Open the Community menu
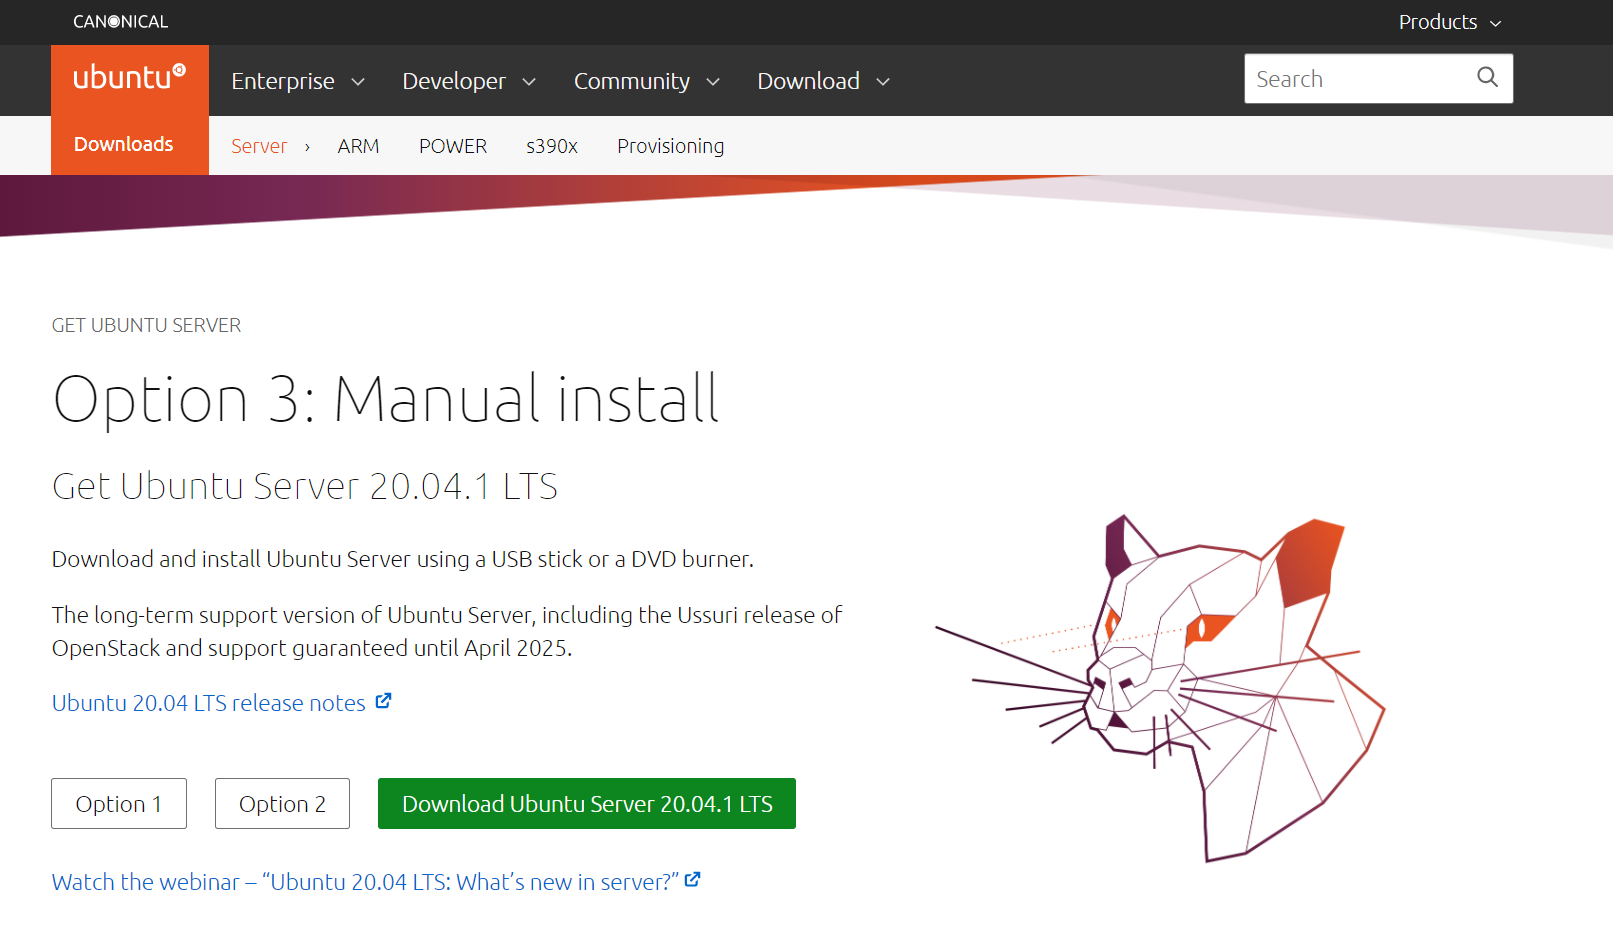This screenshot has height=938, width=1613. (x=646, y=81)
